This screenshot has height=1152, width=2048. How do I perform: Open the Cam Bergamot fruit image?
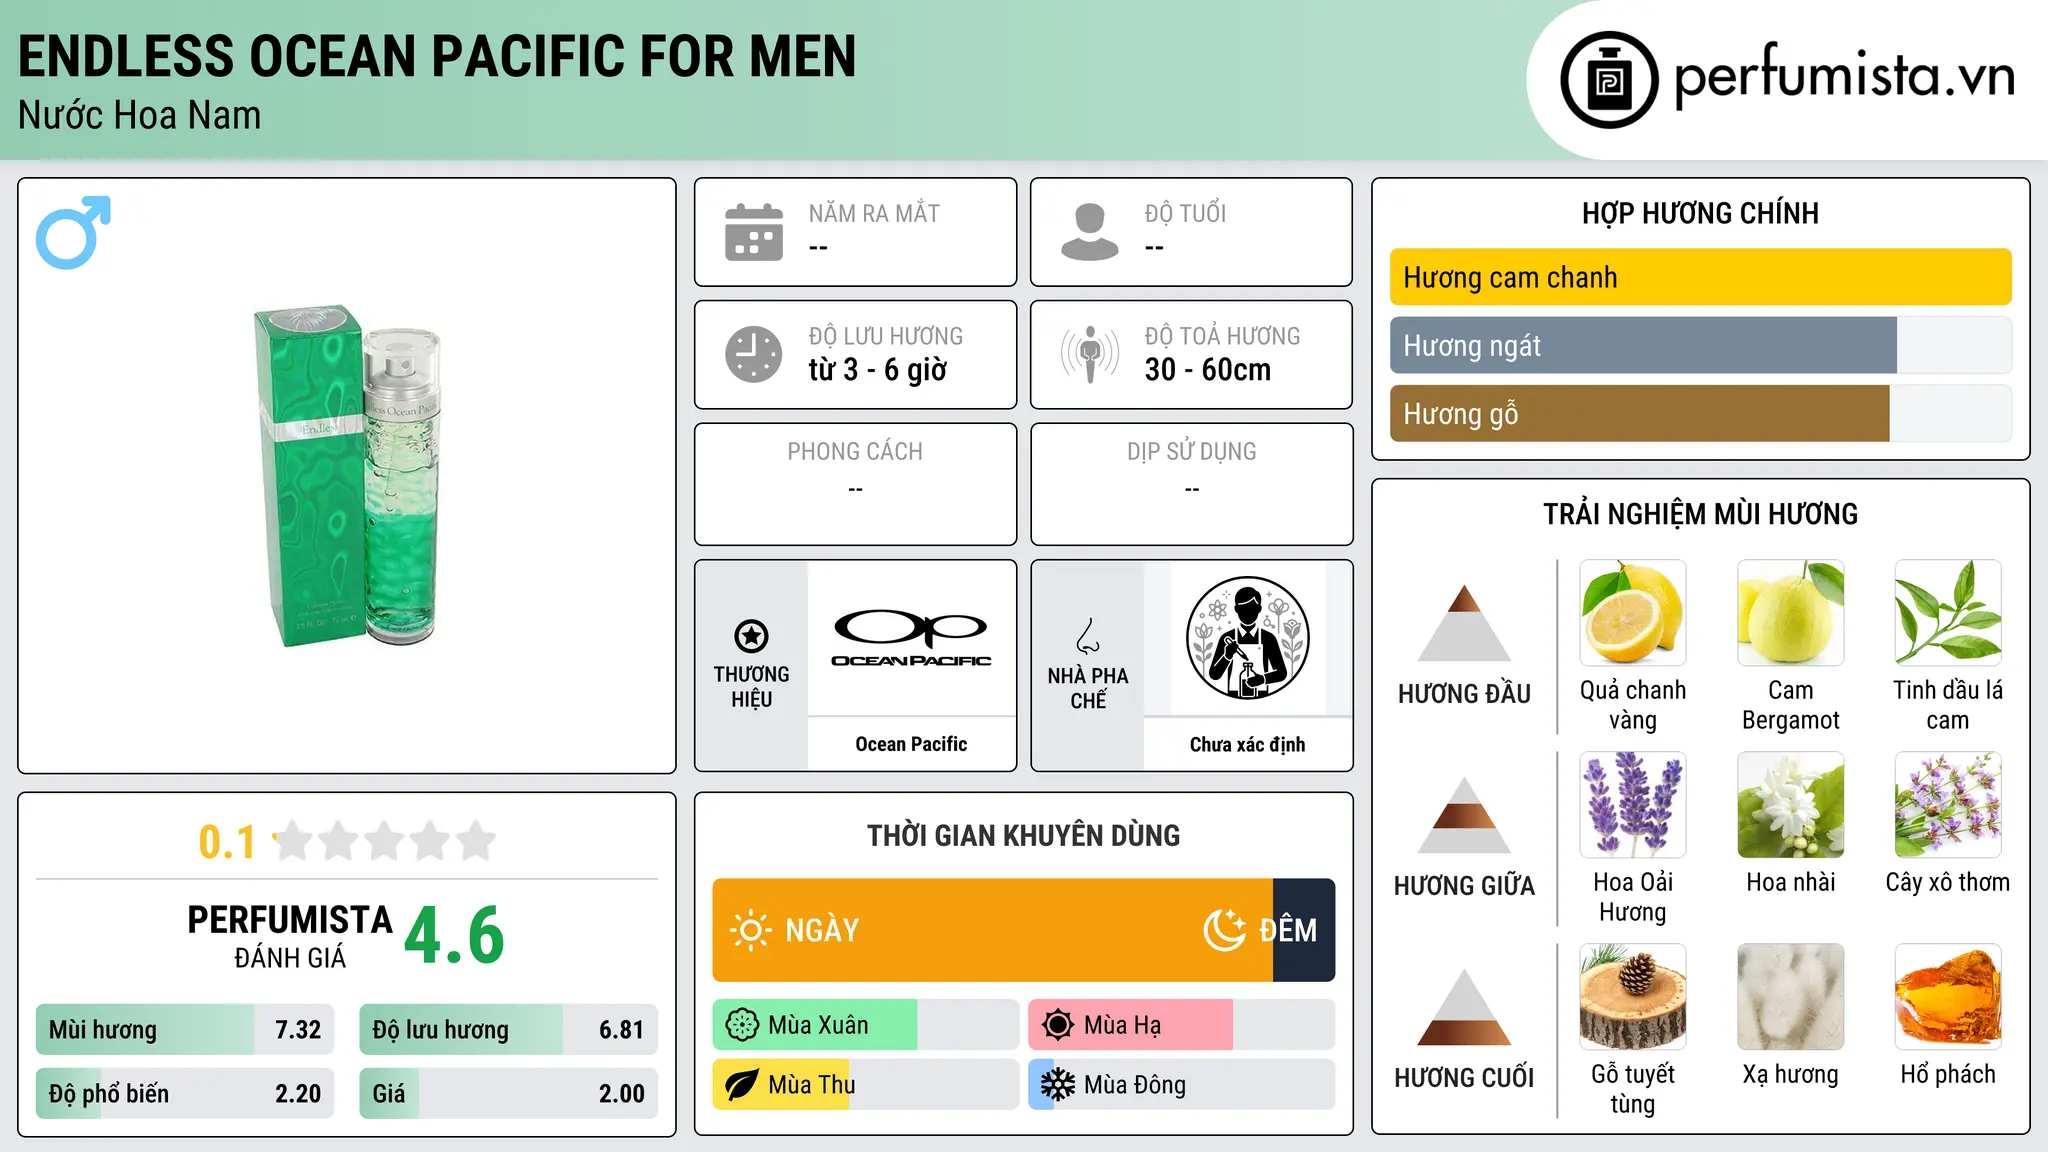click(x=1790, y=613)
